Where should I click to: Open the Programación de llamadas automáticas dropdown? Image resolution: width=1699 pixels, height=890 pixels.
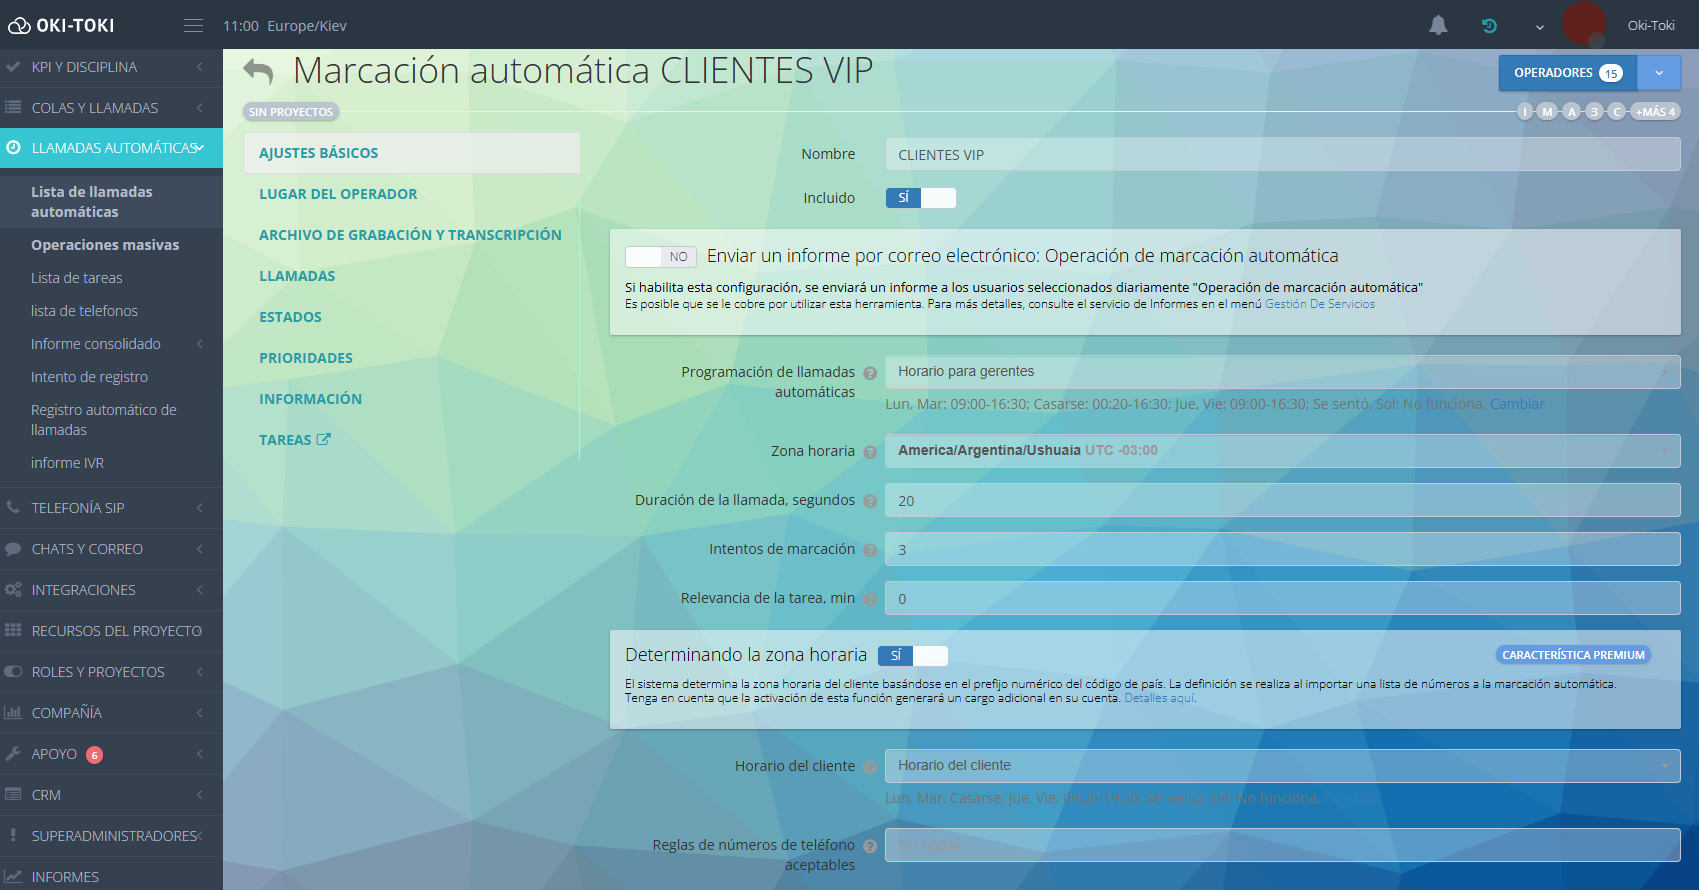pyautogui.click(x=1281, y=372)
